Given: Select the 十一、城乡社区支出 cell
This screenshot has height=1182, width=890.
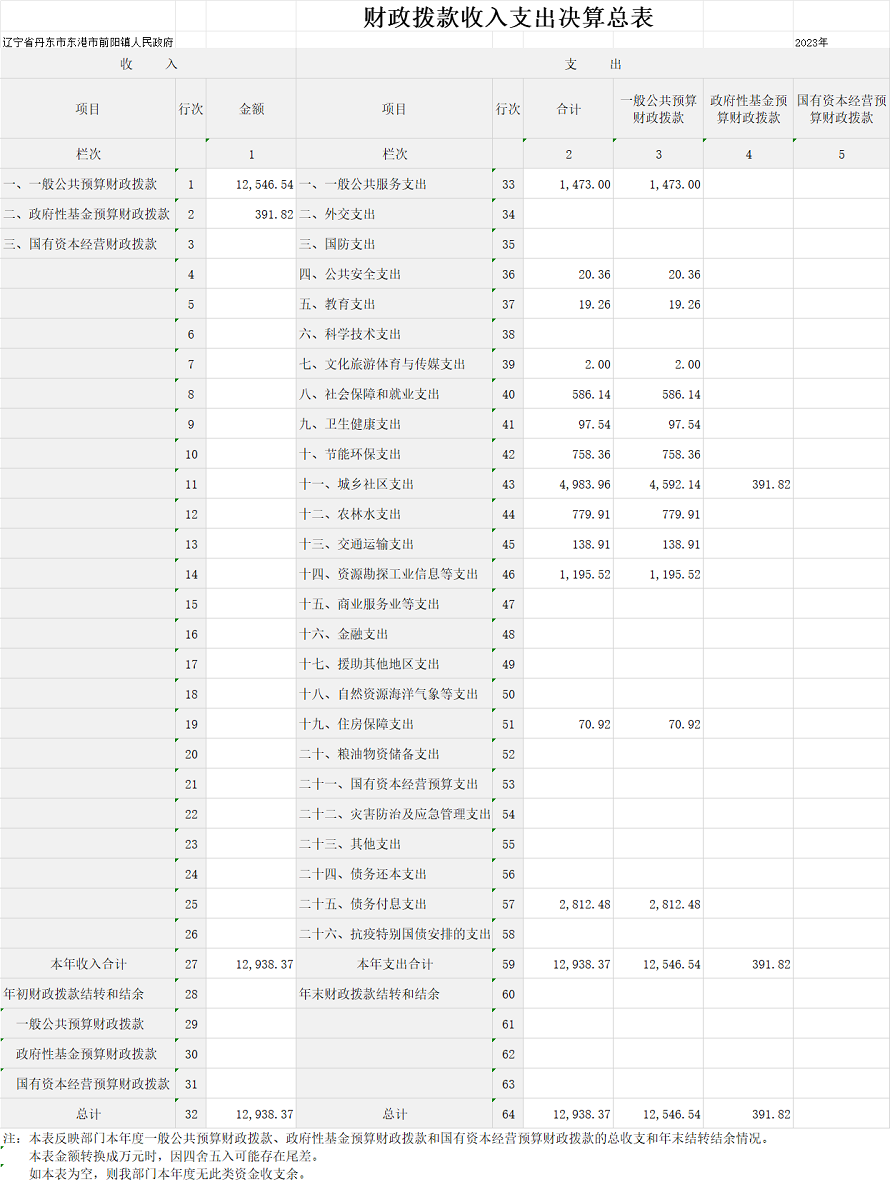Looking at the screenshot, I should coord(394,484).
